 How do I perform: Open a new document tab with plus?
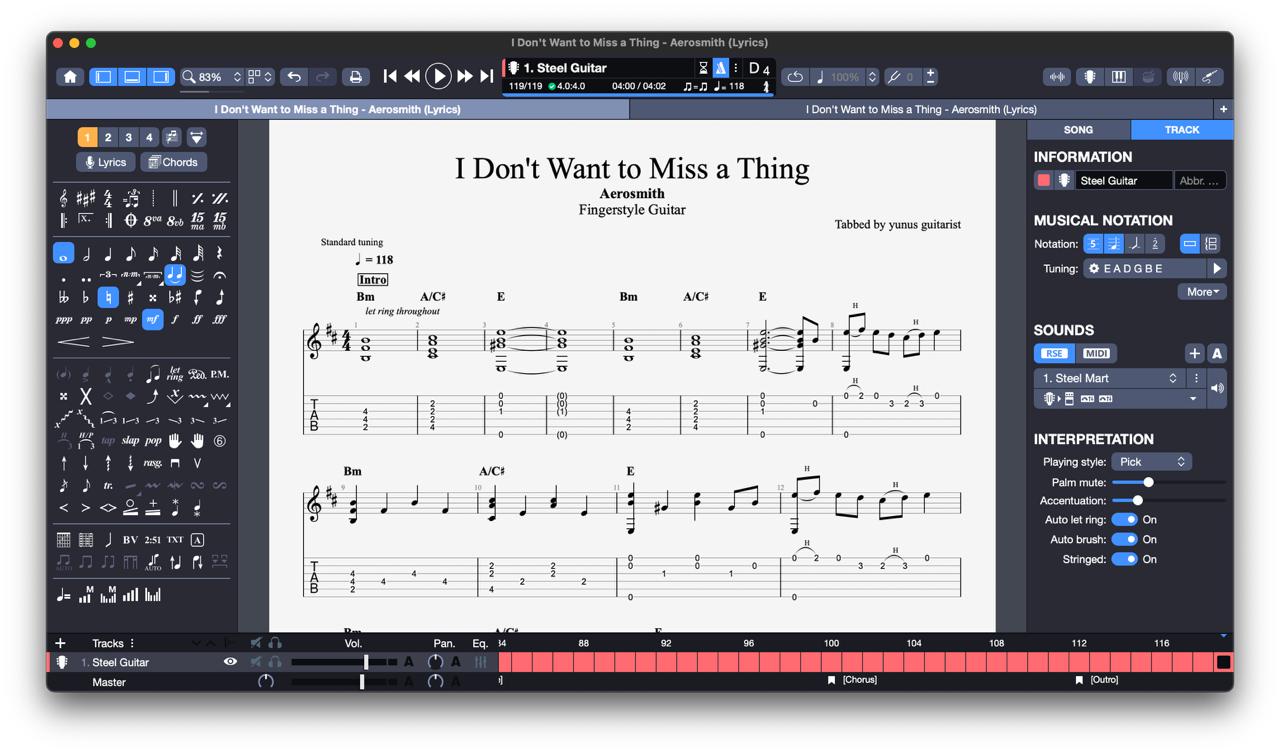pos(1223,109)
